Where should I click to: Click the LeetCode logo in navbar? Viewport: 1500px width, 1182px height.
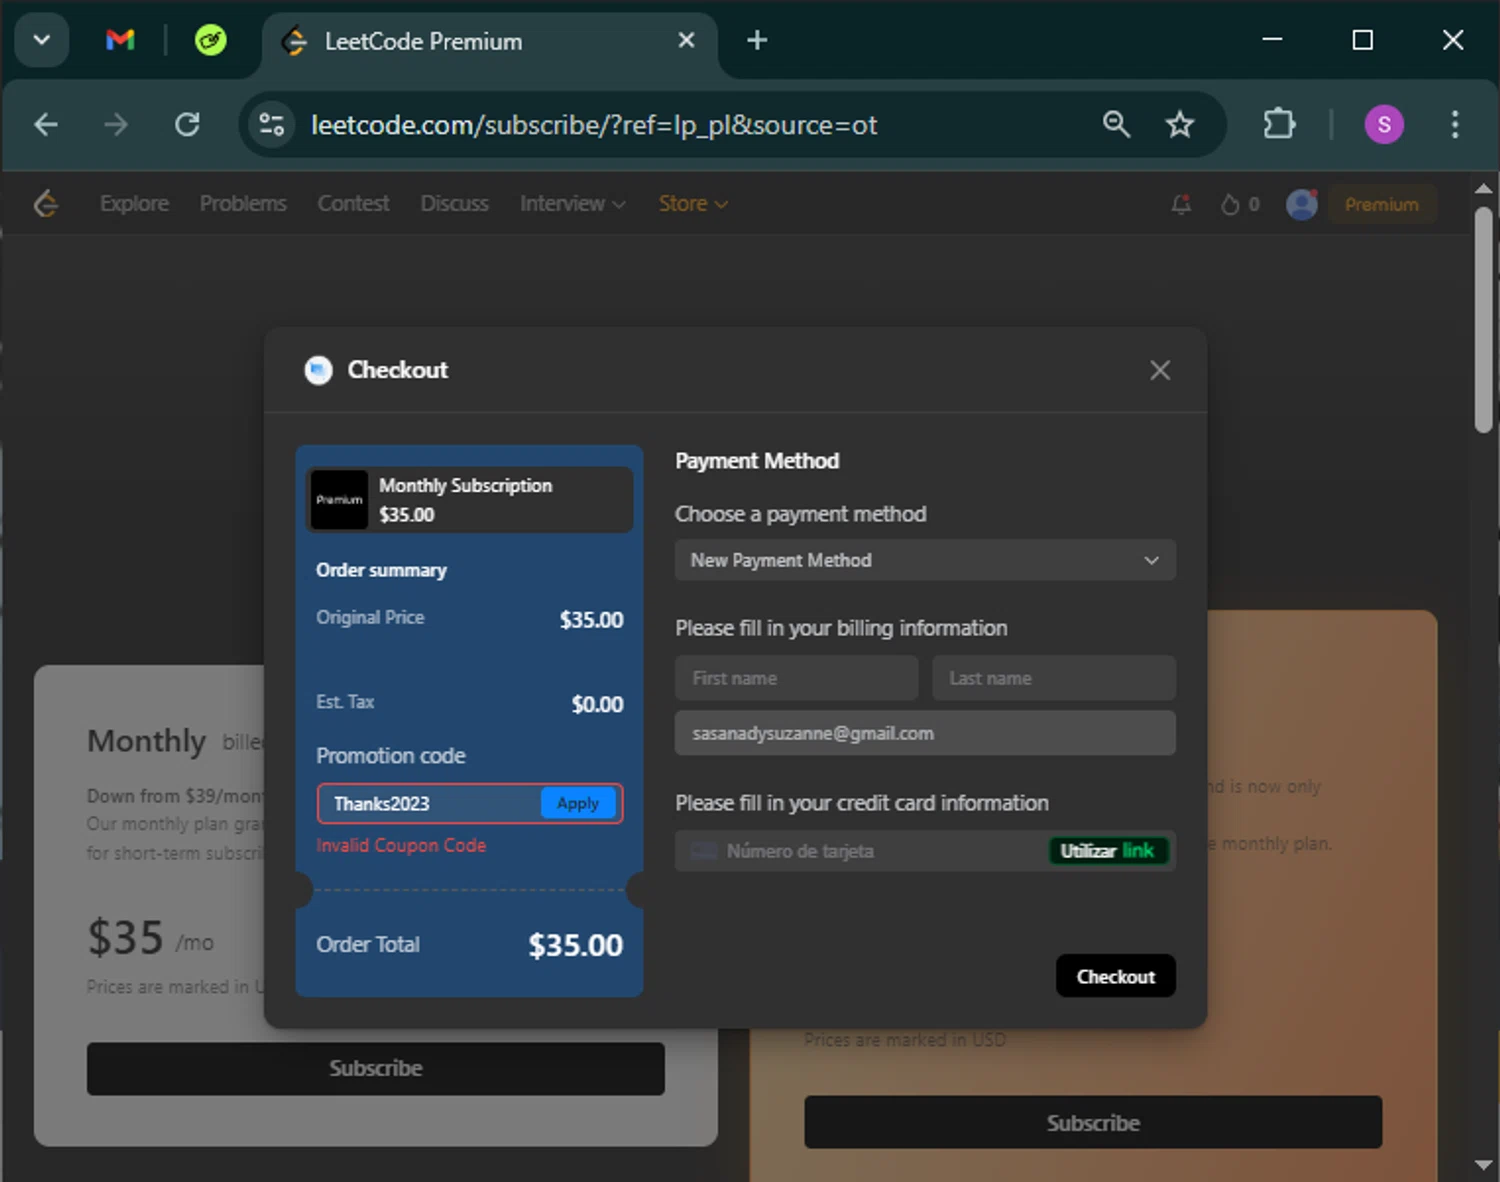pyautogui.click(x=46, y=204)
